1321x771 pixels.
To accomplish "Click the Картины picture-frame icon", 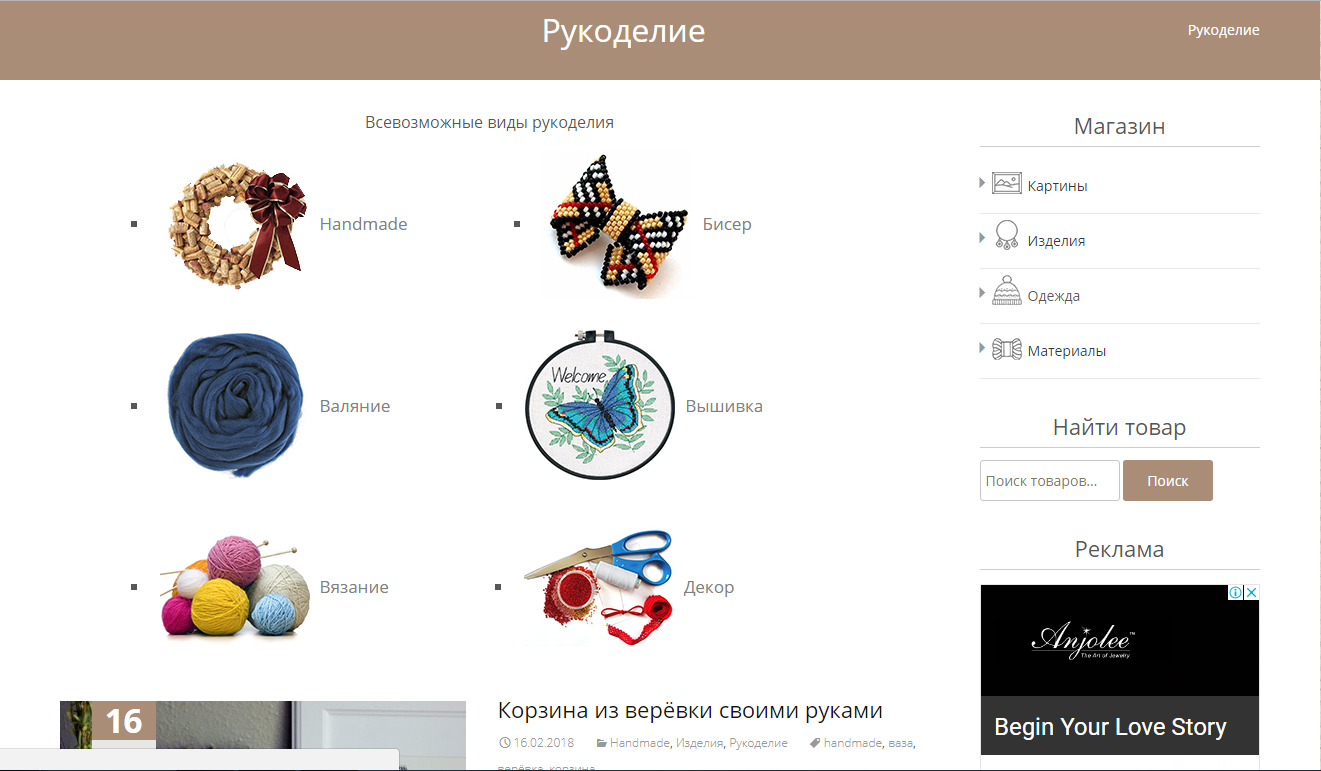I will click(1006, 183).
